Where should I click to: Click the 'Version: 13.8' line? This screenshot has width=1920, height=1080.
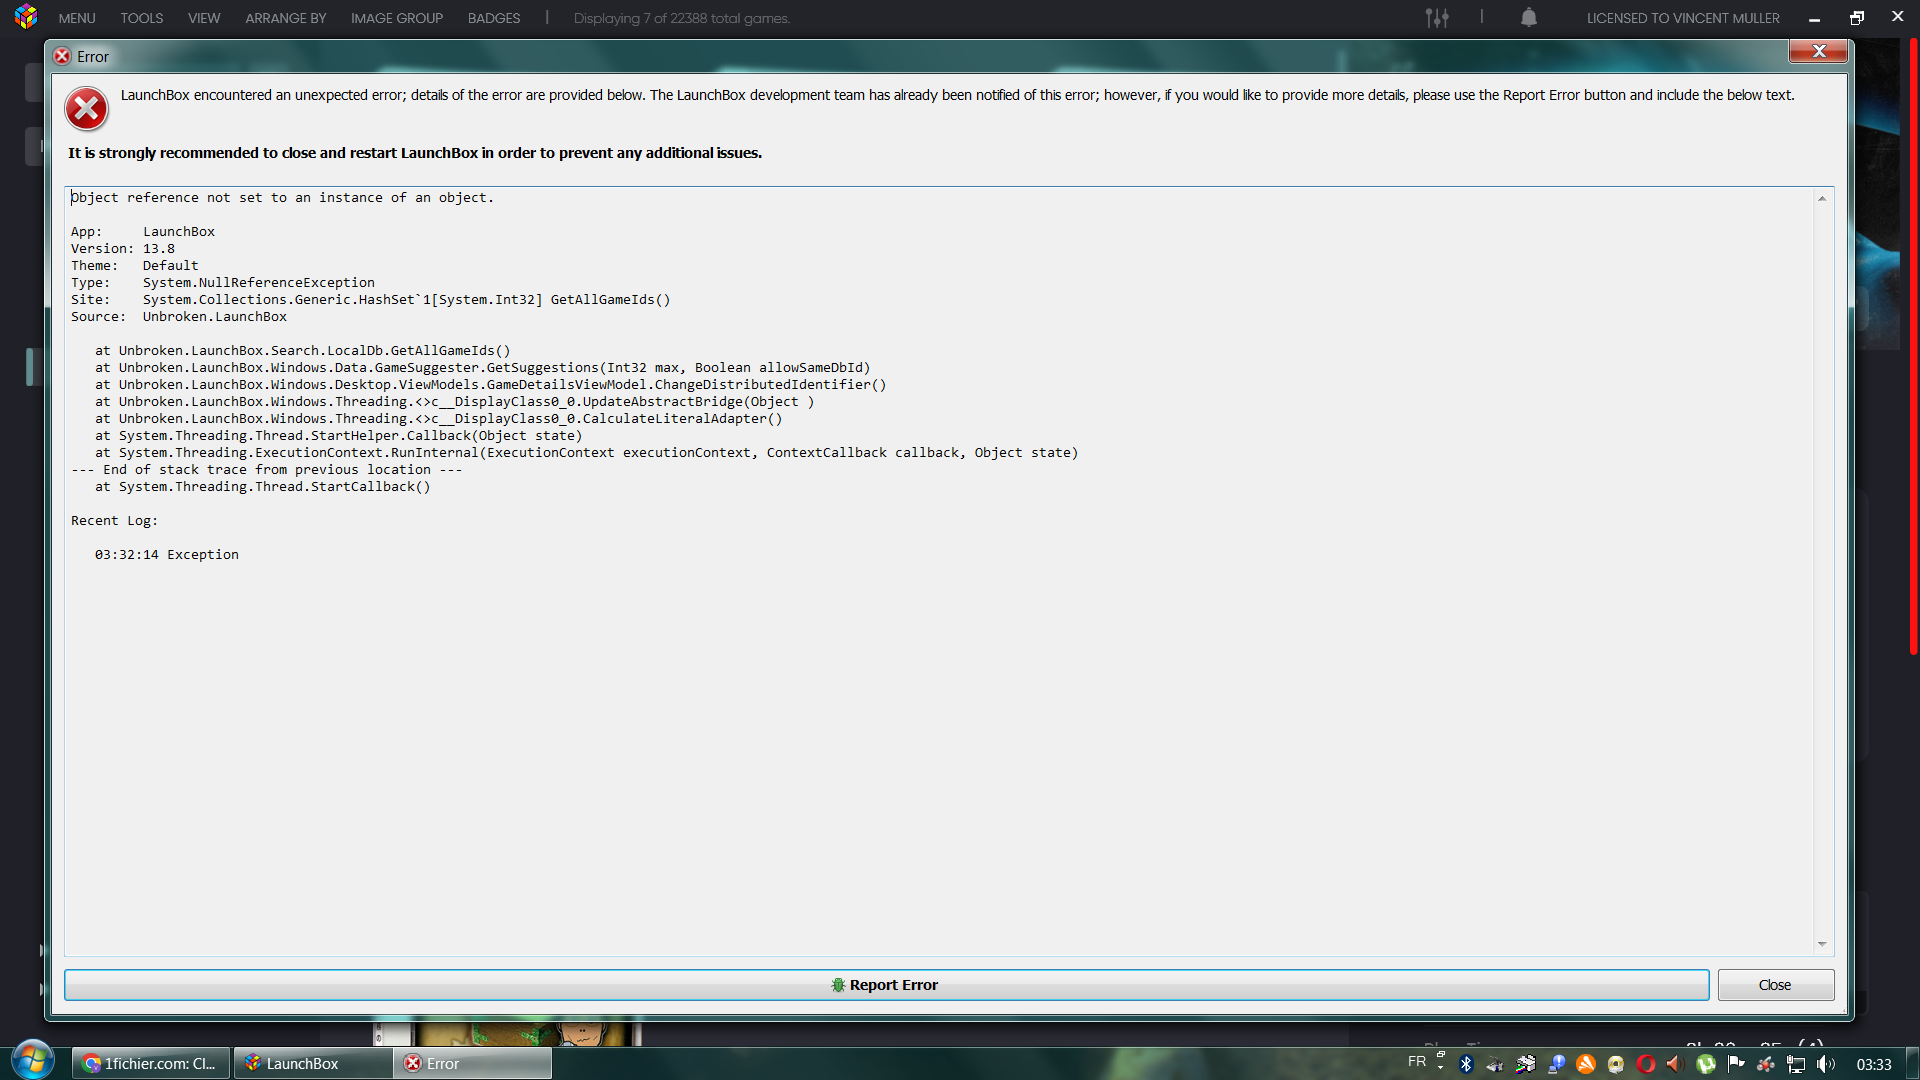[x=123, y=249]
